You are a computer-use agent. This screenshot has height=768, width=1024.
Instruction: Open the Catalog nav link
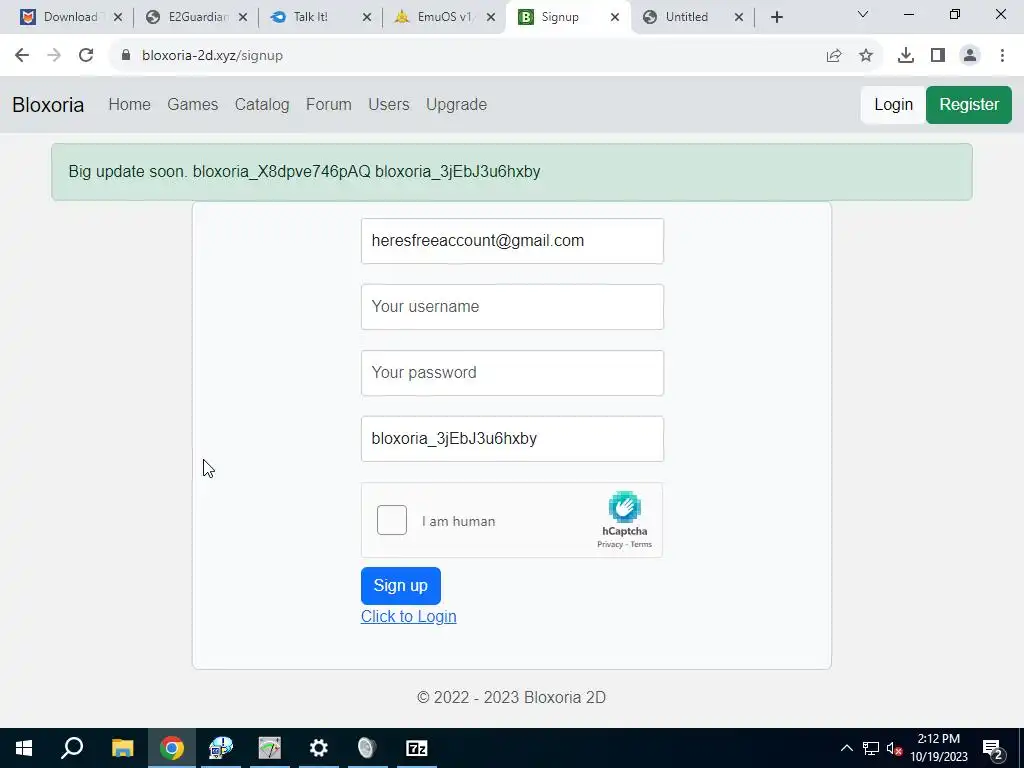(x=262, y=104)
